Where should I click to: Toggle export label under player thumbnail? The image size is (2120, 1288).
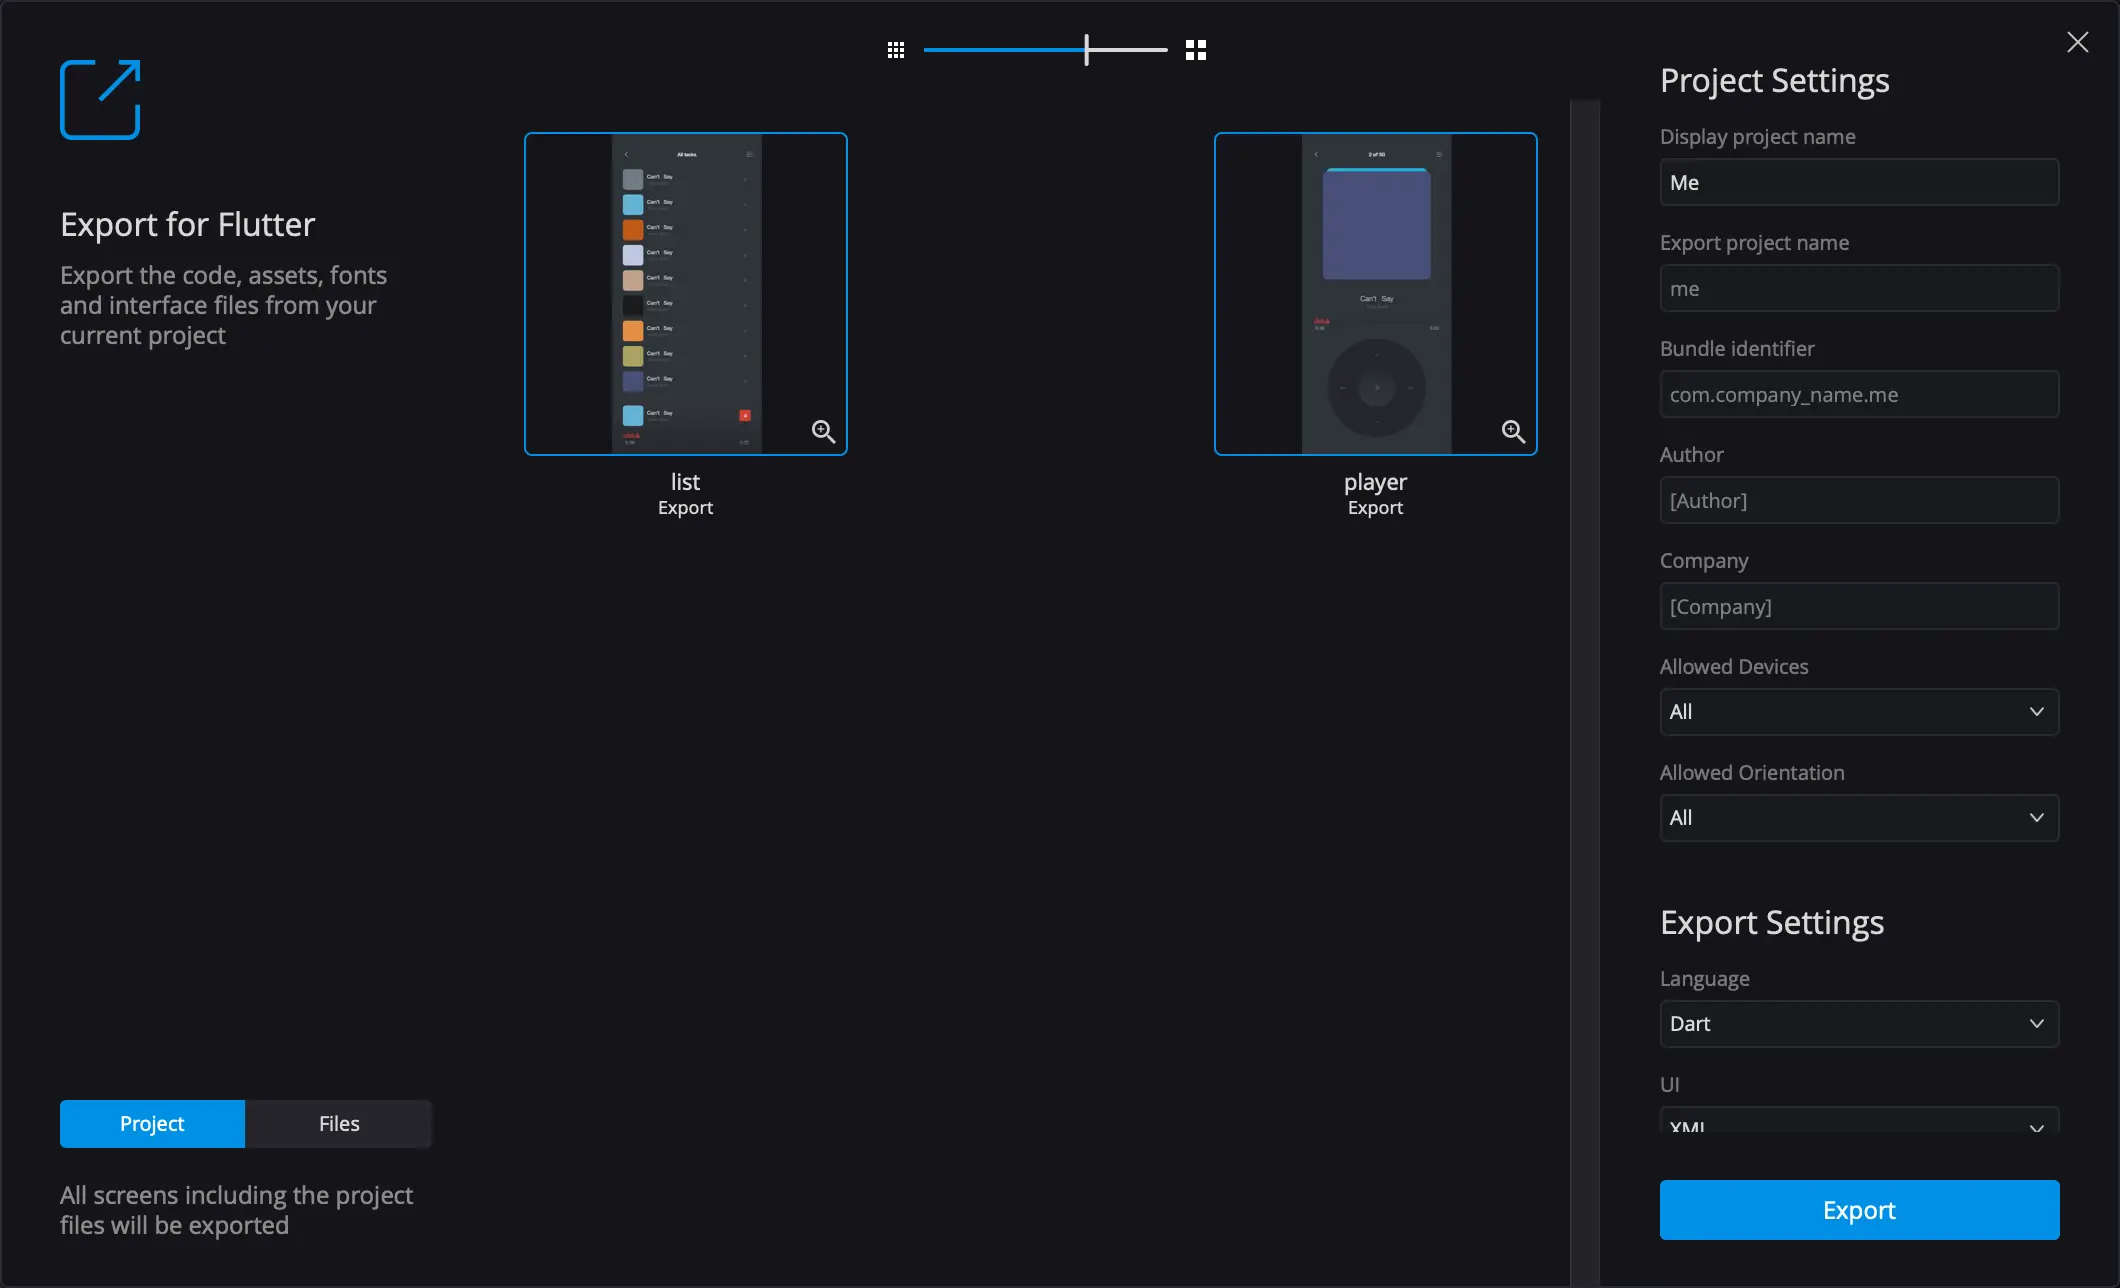point(1375,508)
